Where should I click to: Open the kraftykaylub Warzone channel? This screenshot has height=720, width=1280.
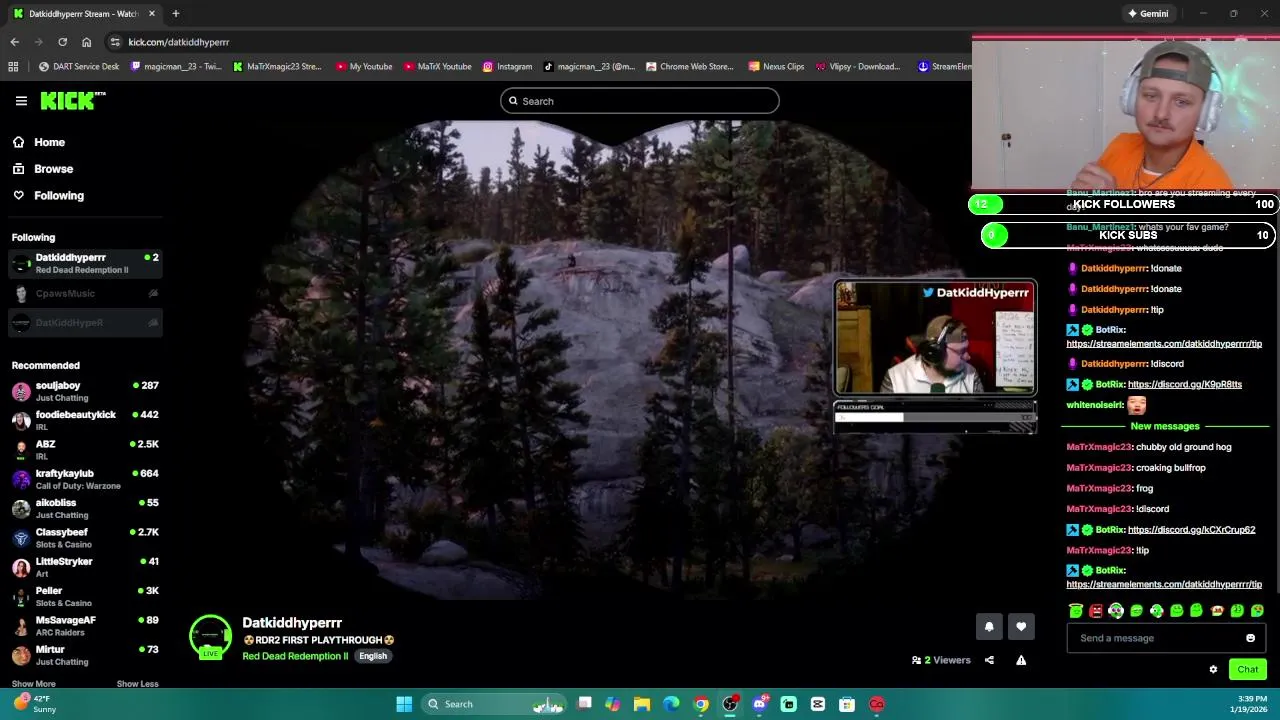[x=85, y=479]
